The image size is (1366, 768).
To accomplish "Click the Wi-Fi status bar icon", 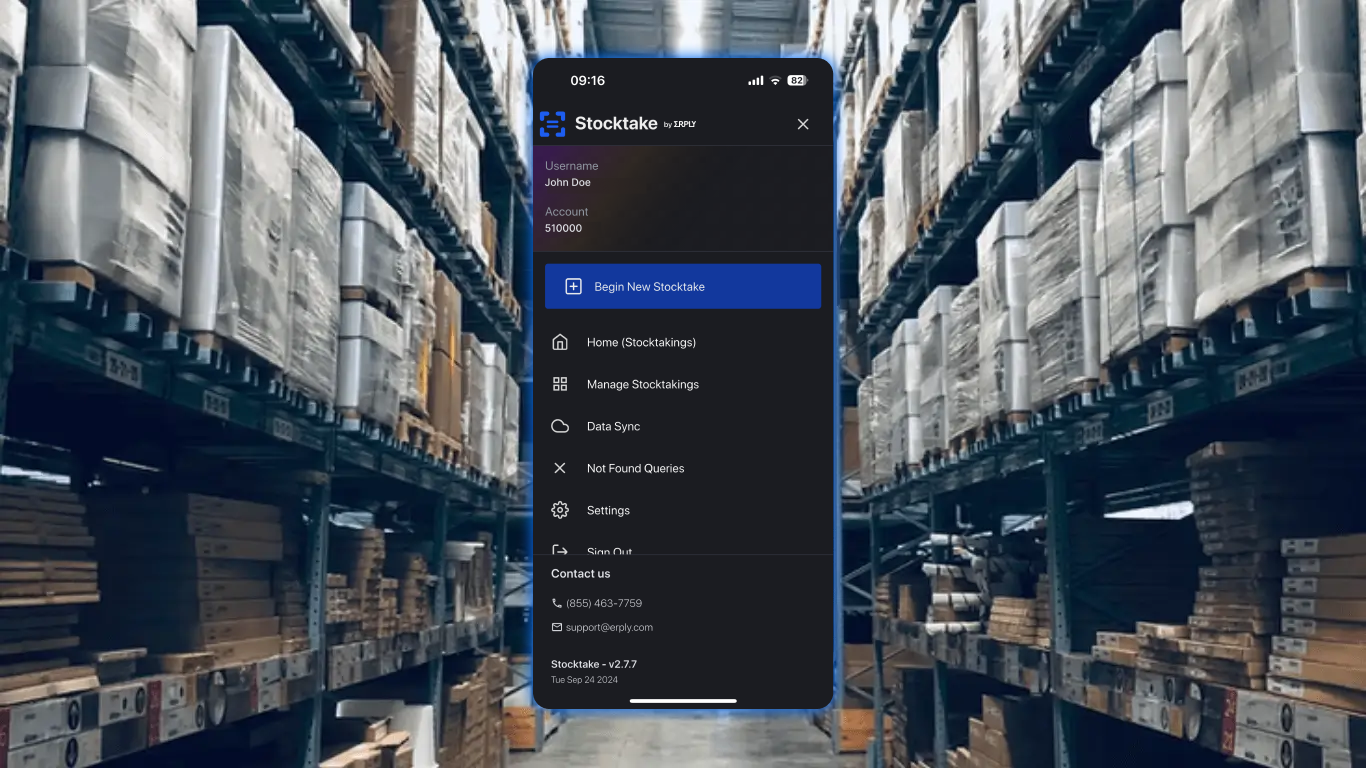I will 775,80.
